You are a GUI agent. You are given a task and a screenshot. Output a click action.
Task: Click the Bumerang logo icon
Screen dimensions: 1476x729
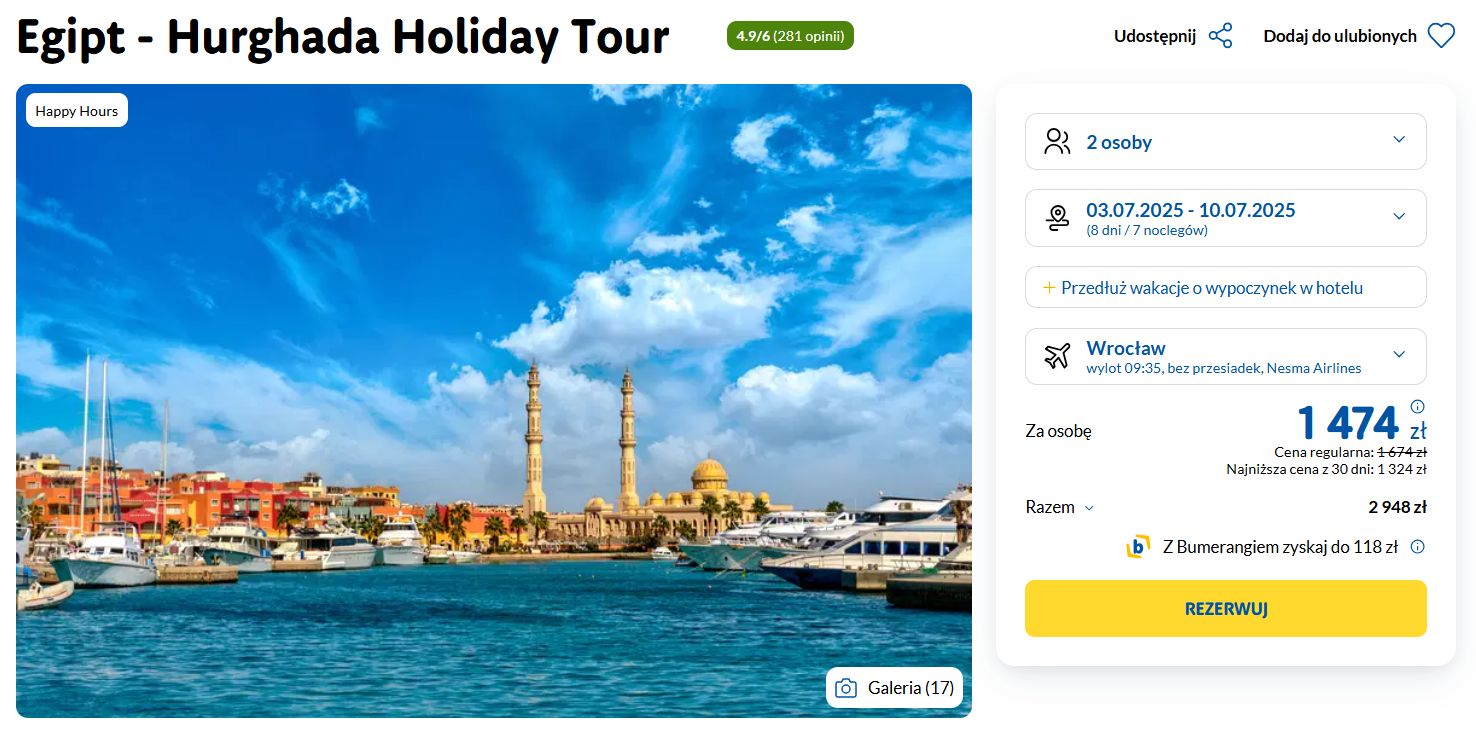(1138, 547)
